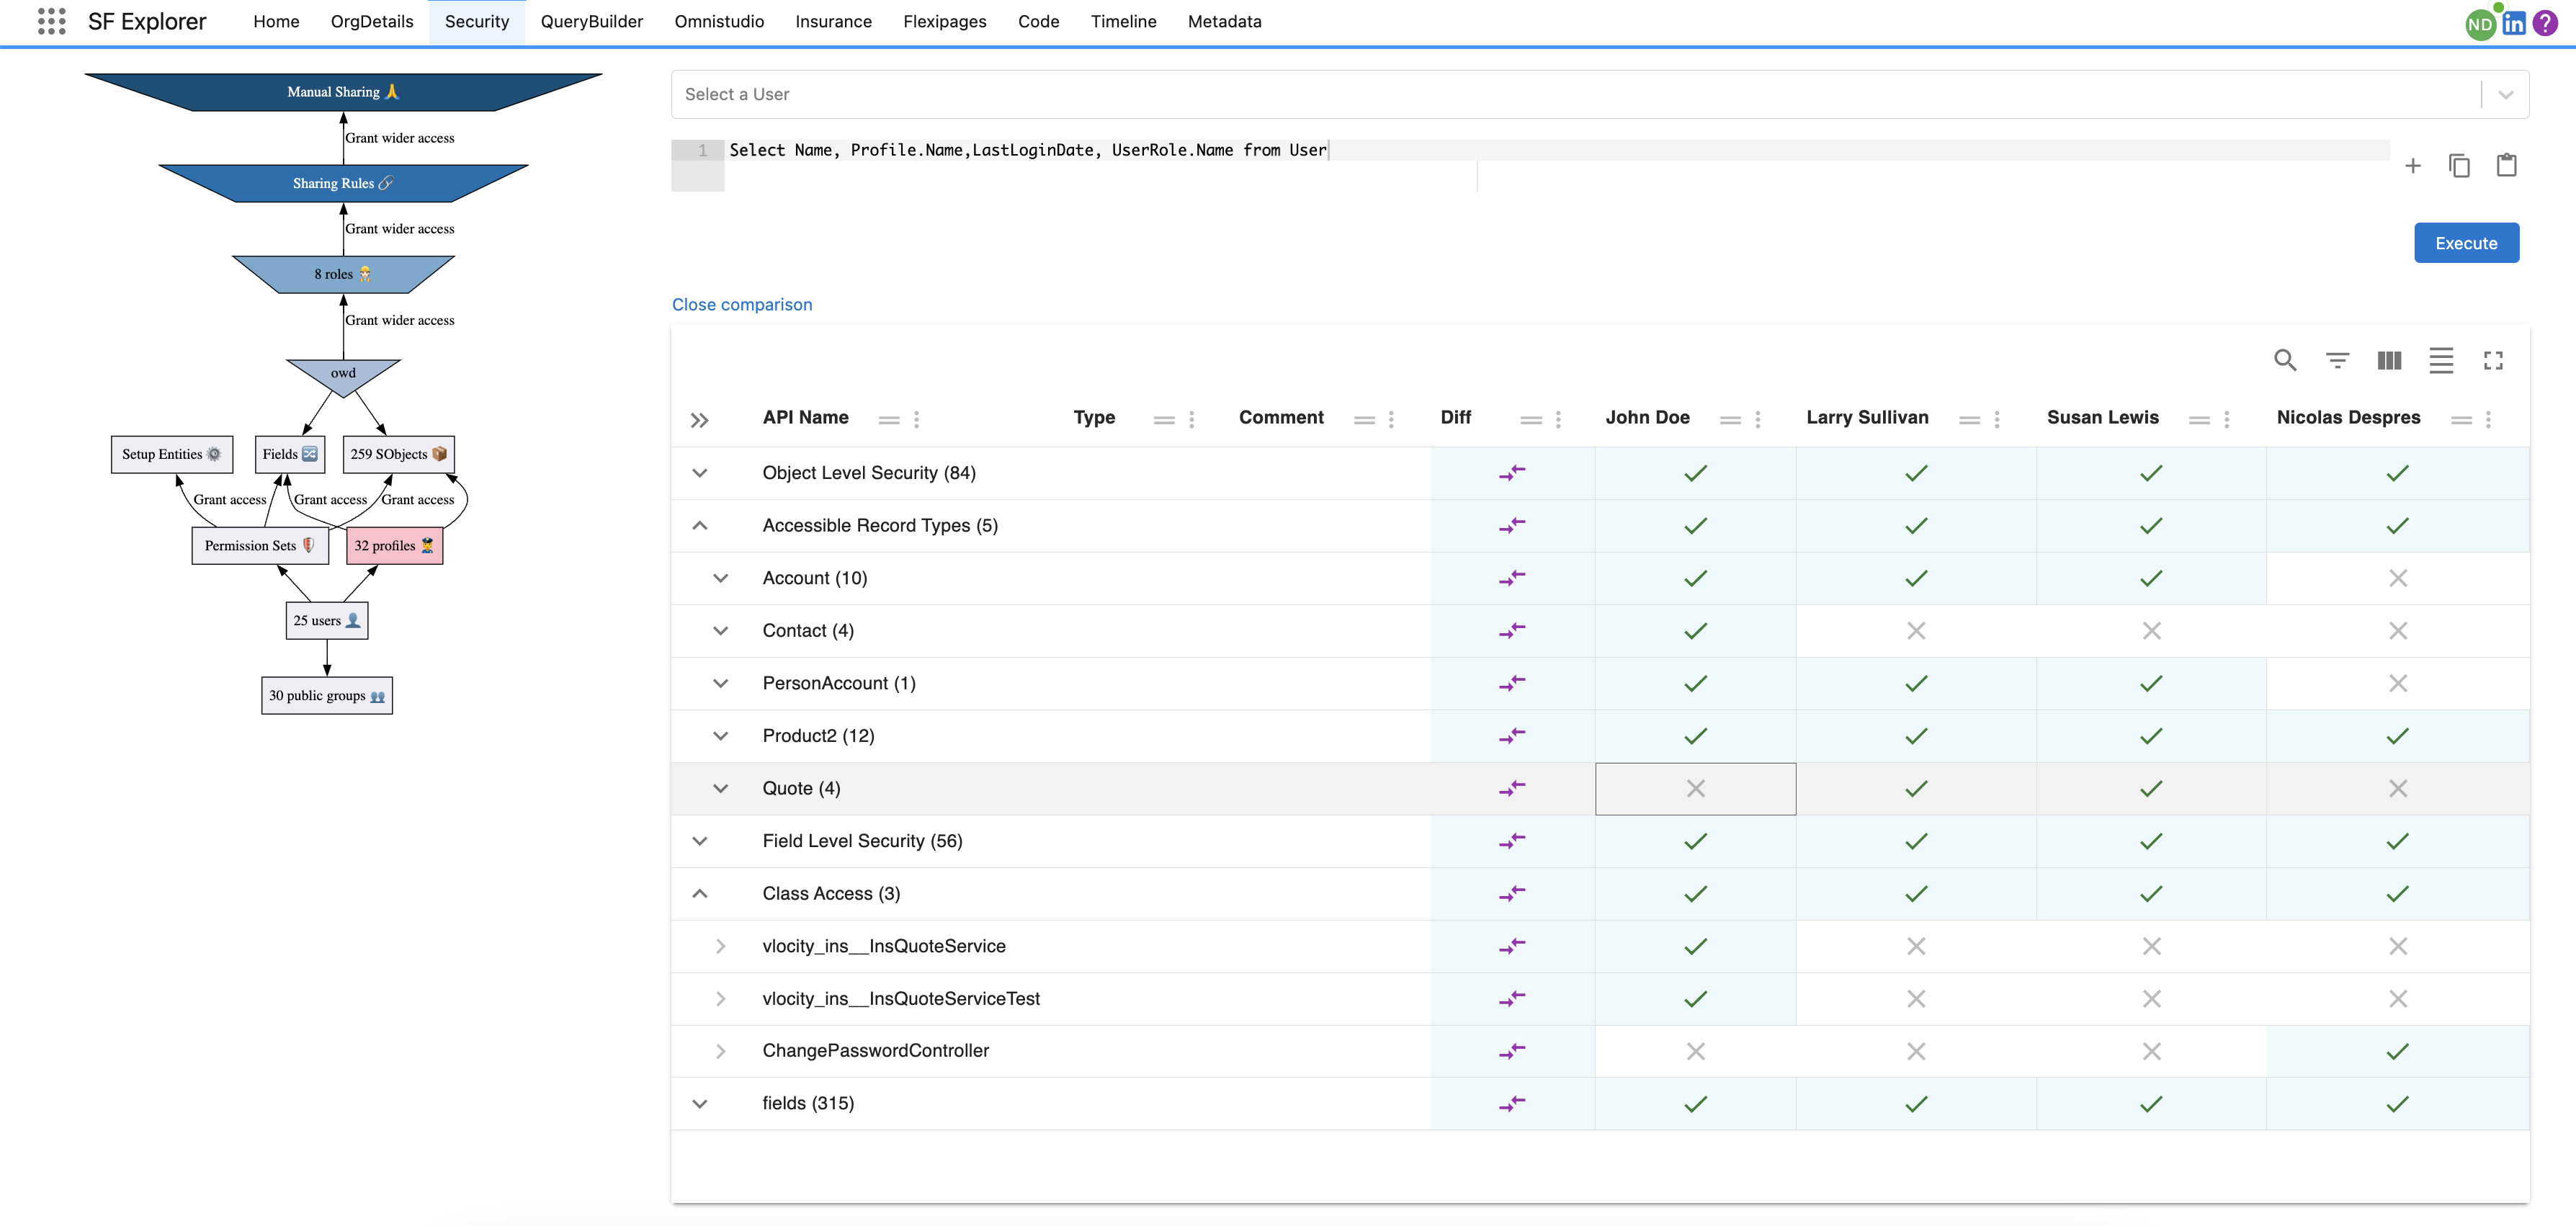Image resolution: width=2576 pixels, height=1226 pixels.
Task: Copy the query with the copy icon
Action: tap(2459, 166)
